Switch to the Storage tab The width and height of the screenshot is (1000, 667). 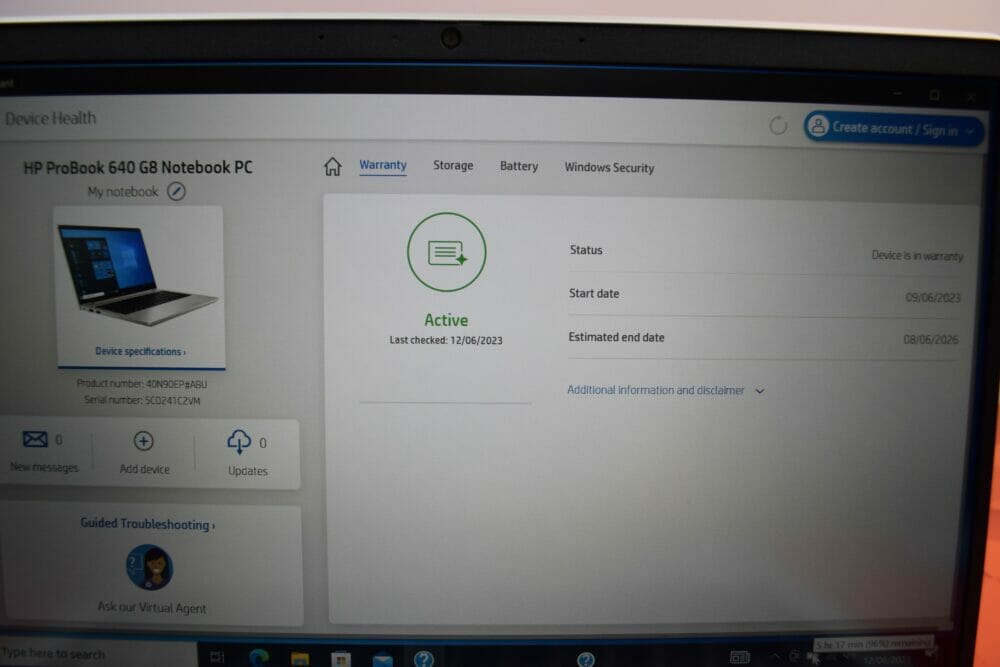[x=453, y=166]
